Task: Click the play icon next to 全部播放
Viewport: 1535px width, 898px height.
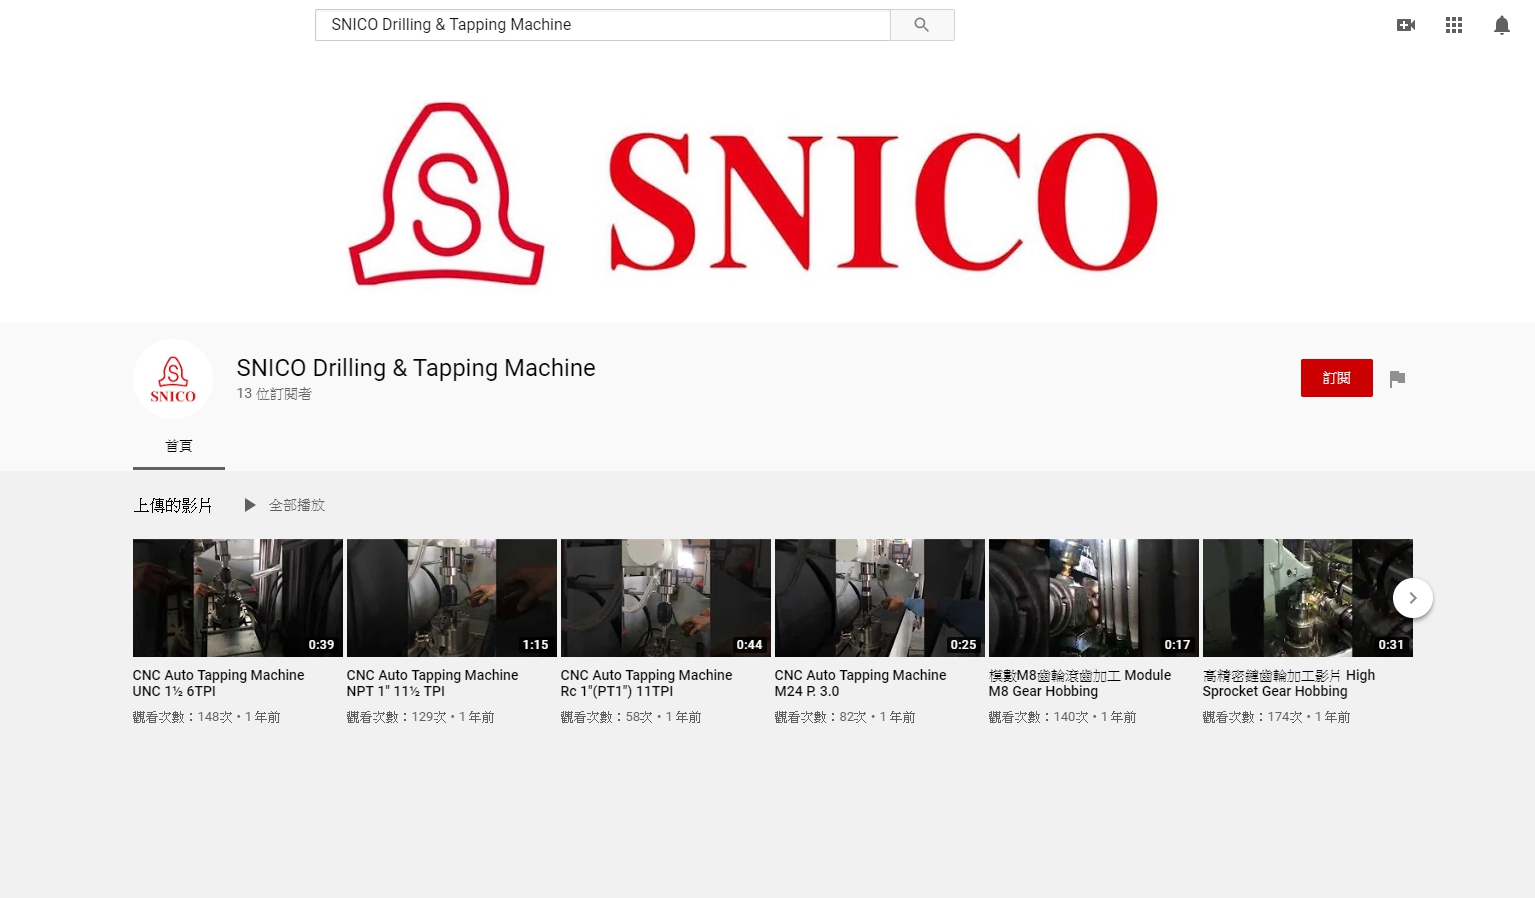Action: (249, 505)
